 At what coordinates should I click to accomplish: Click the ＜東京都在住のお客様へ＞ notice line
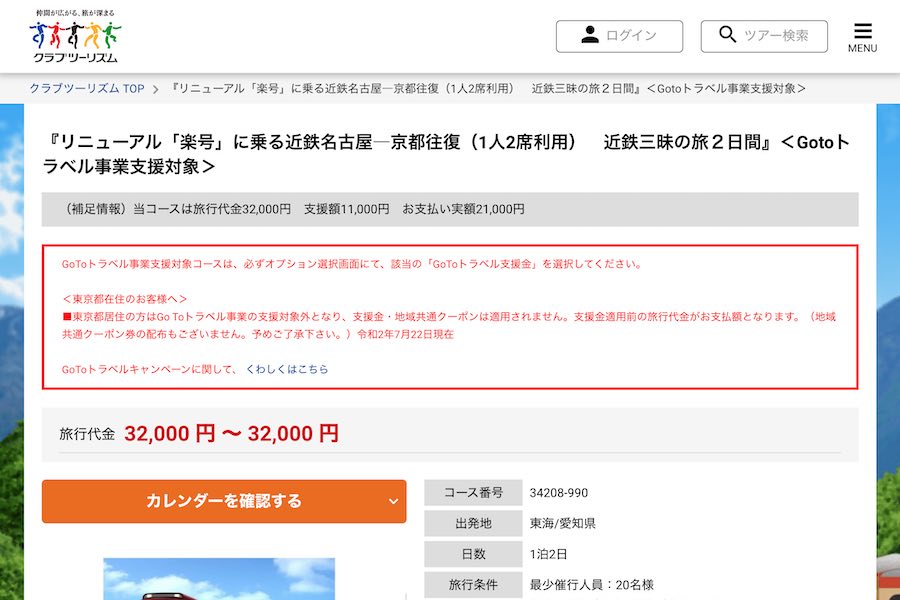click(x=125, y=299)
